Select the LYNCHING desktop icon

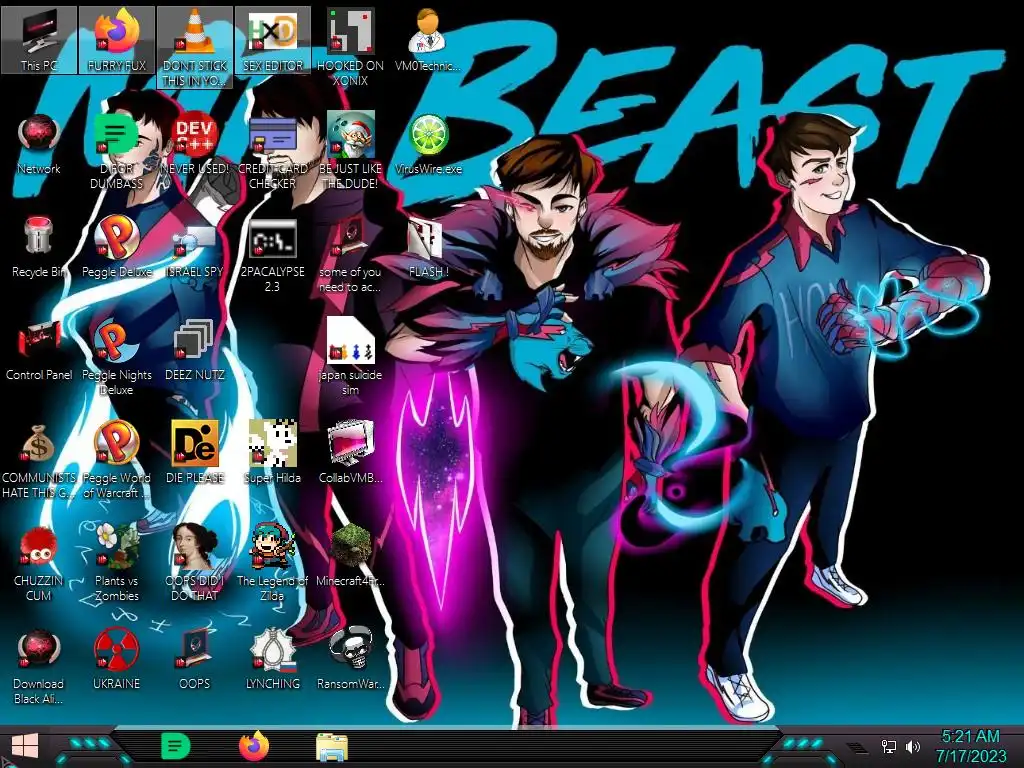(272, 660)
